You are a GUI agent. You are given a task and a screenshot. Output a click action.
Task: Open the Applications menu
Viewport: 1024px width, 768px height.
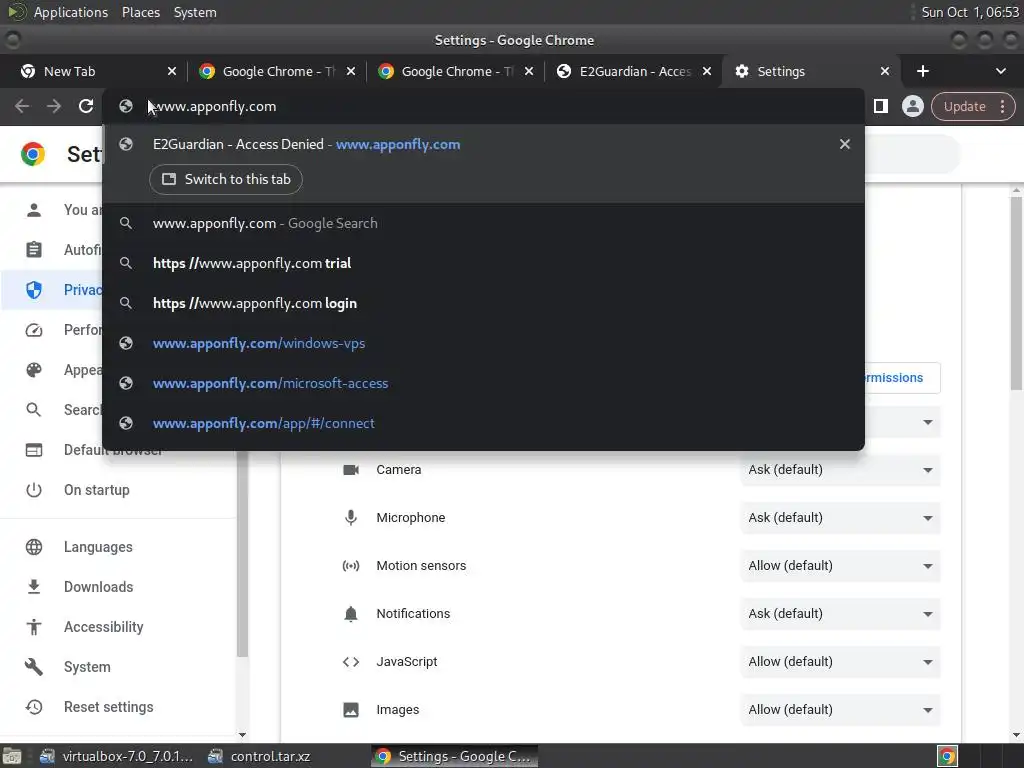(71, 12)
